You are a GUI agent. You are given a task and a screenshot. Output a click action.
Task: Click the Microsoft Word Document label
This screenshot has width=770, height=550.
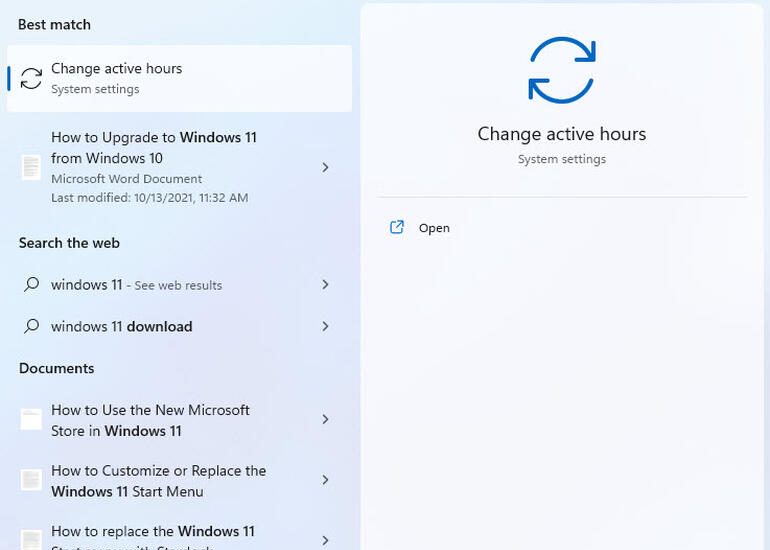[x=126, y=179]
